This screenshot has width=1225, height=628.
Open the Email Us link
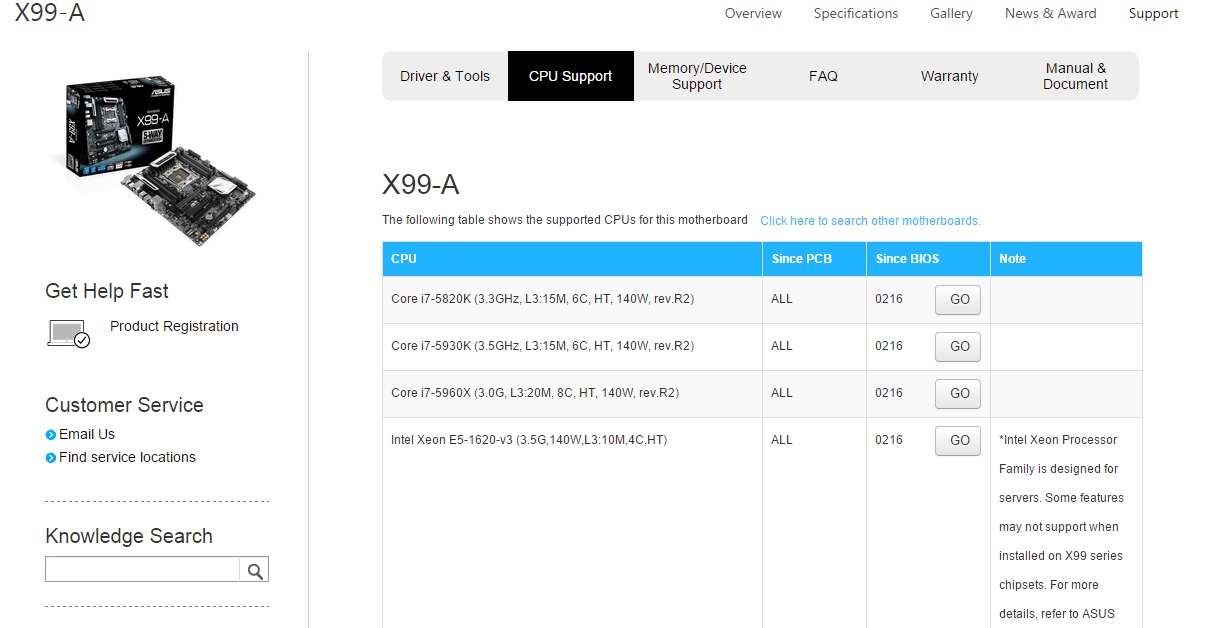[87, 434]
